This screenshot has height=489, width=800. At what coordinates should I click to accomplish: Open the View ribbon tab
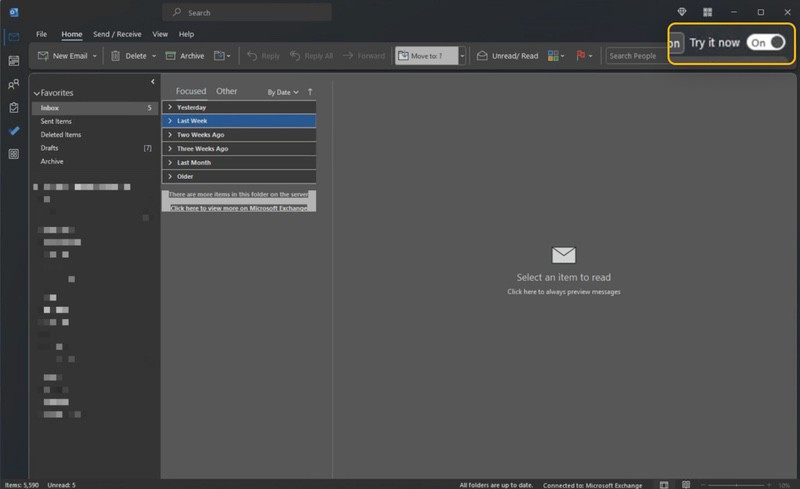160,34
